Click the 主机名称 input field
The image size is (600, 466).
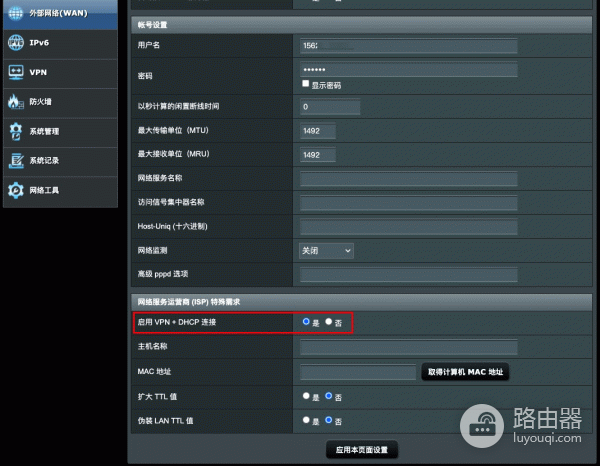coord(408,347)
